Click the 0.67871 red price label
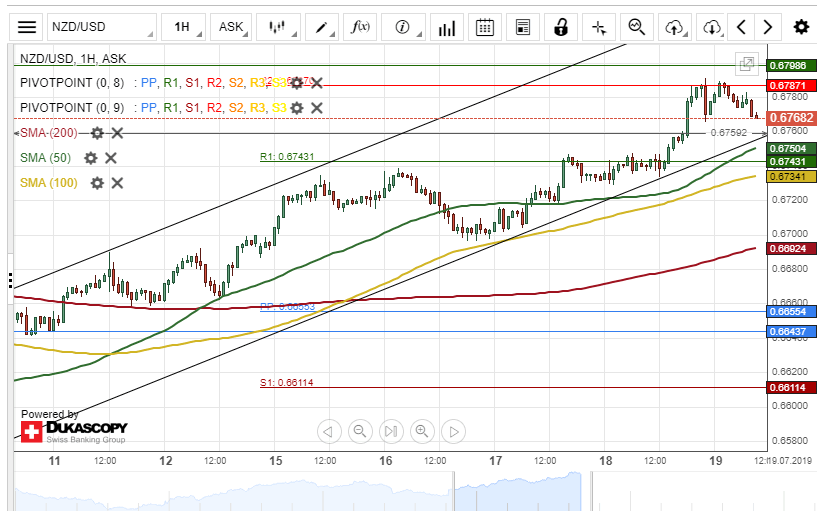This screenshot has width=821, height=515. (791, 85)
